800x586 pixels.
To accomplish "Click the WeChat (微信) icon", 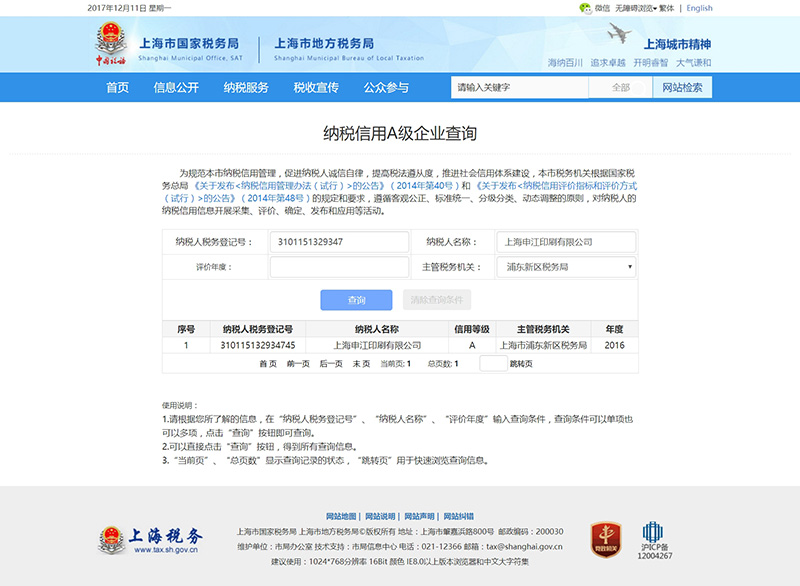I will pos(586,8).
